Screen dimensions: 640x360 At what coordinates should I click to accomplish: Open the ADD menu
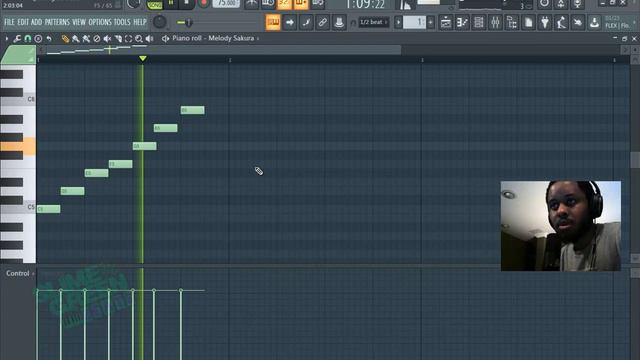pos(36,22)
